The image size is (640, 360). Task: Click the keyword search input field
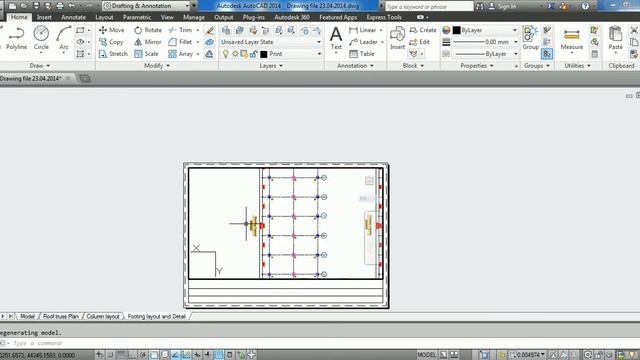(x=429, y=7)
